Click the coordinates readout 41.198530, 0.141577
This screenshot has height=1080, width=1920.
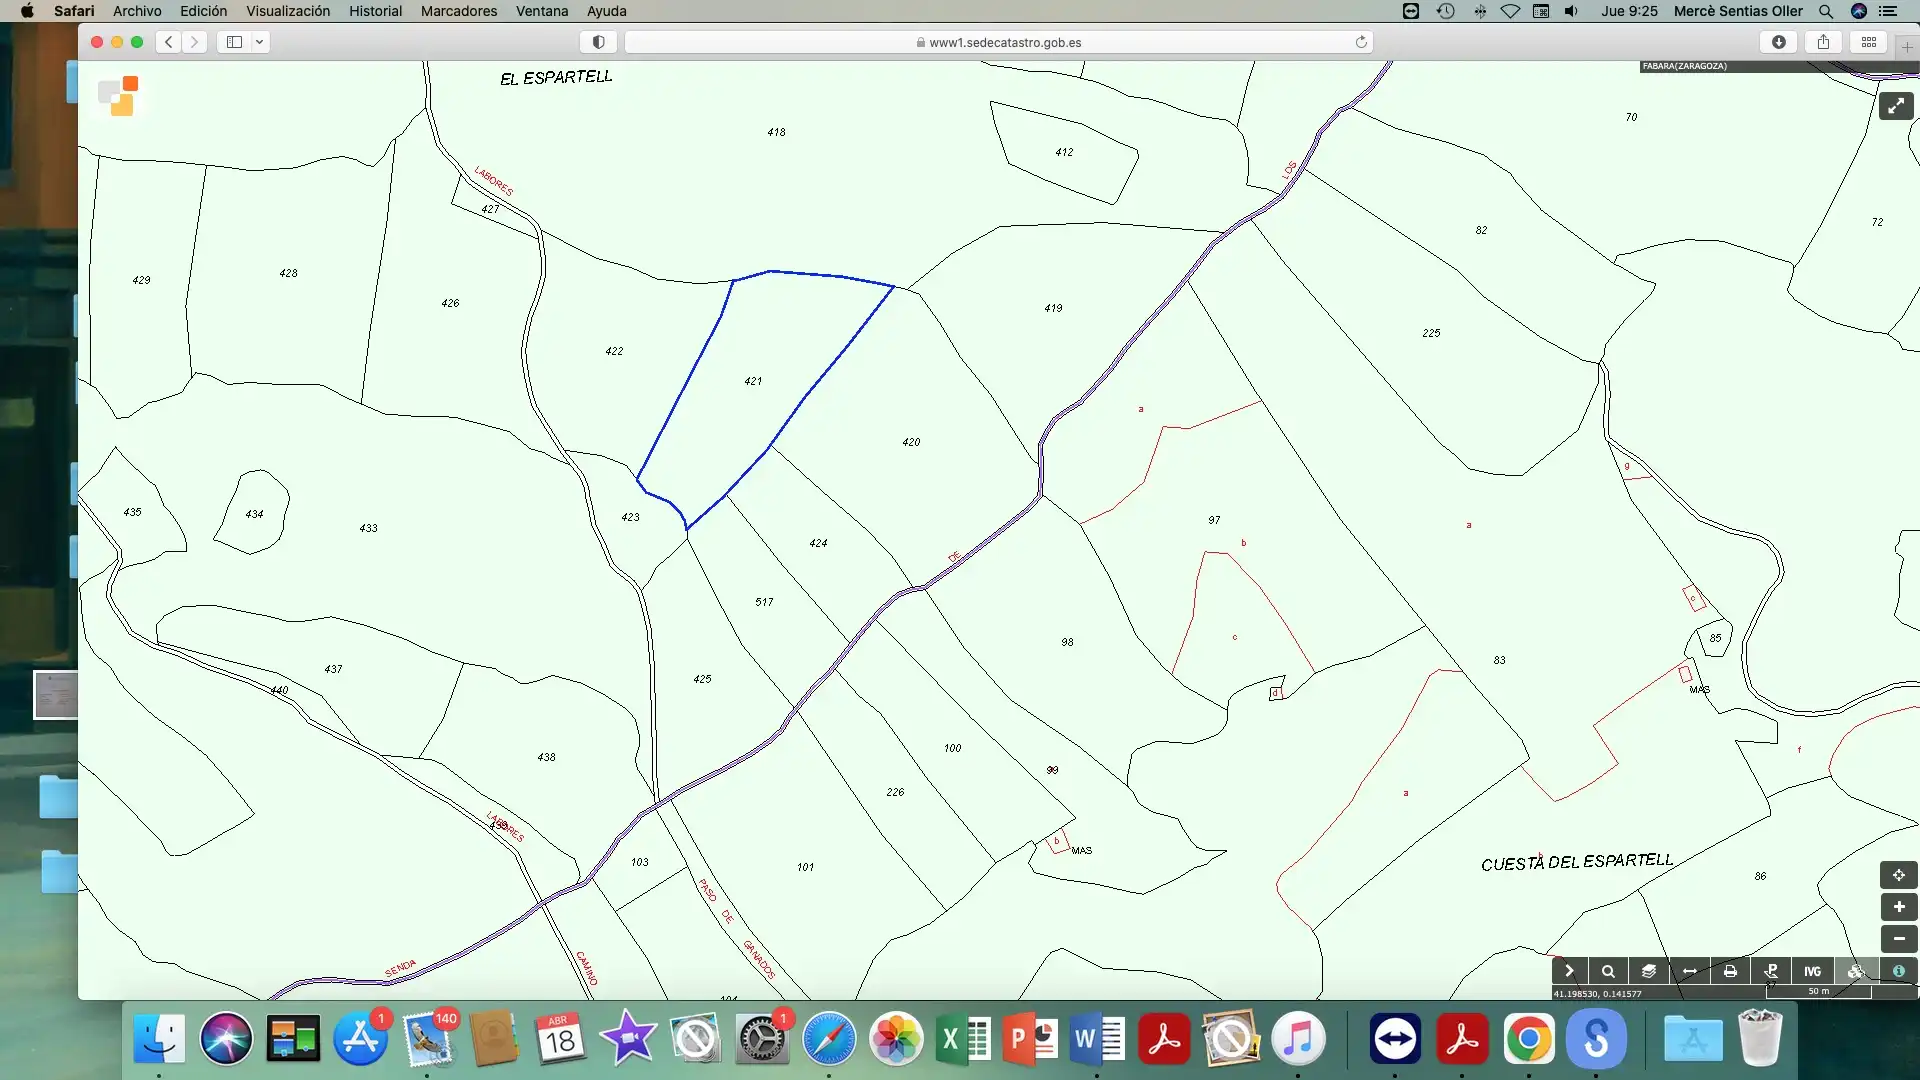pos(1598,994)
